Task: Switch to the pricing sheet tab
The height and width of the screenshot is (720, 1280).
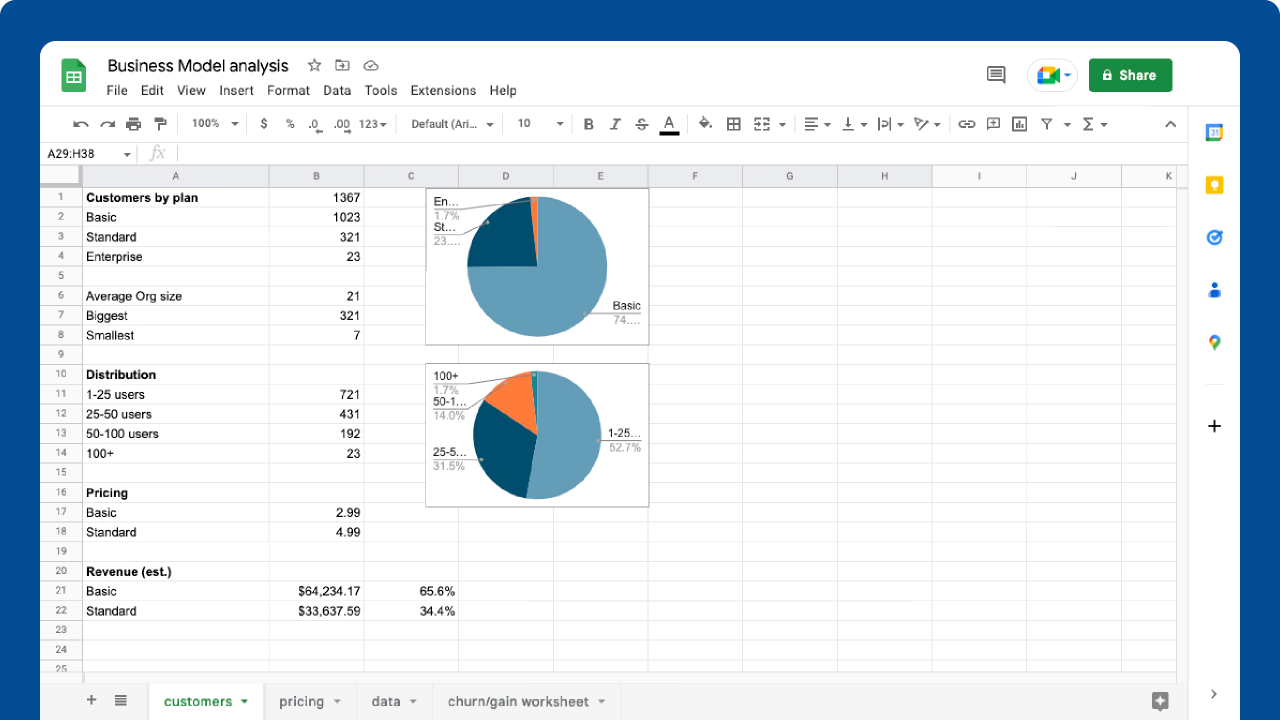Action: tap(302, 701)
